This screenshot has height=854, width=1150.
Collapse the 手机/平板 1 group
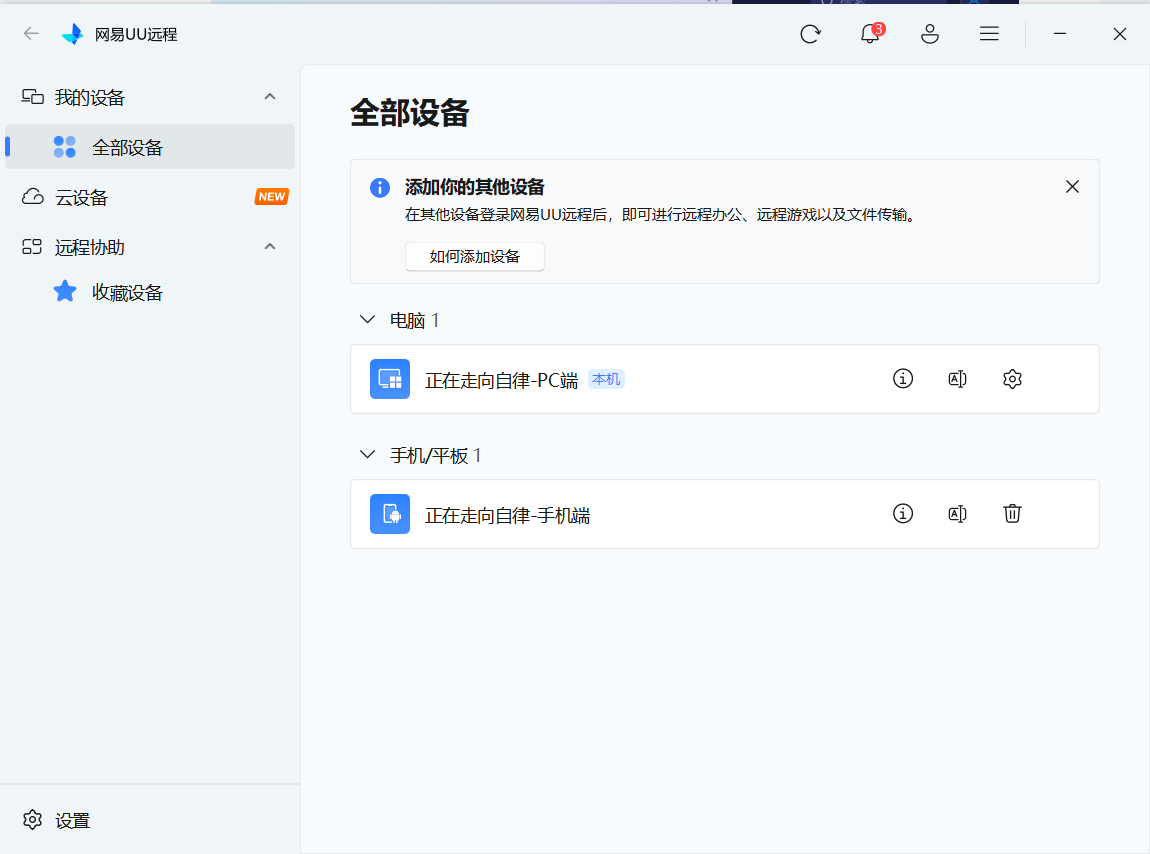[367, 455]
